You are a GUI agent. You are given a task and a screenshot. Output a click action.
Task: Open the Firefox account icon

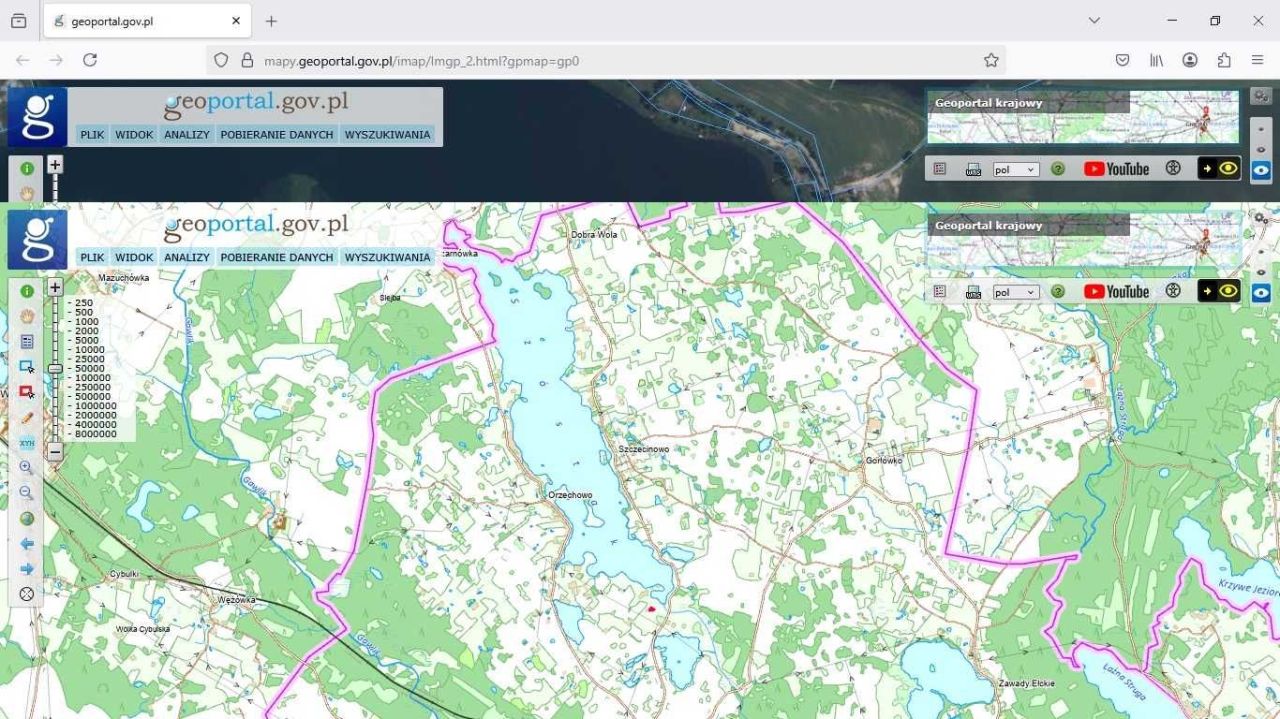coord(1190,60)
